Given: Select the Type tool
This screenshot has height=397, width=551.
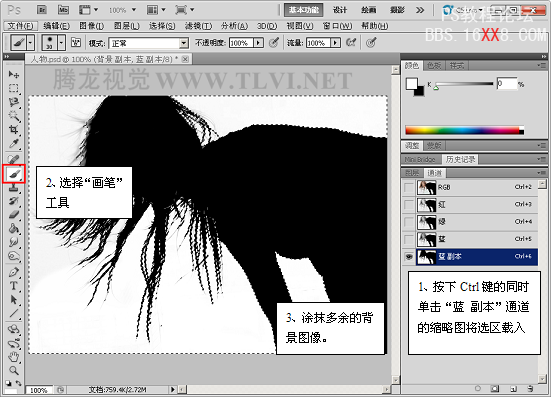Looking at the screenshot, I should pos(14,286).
